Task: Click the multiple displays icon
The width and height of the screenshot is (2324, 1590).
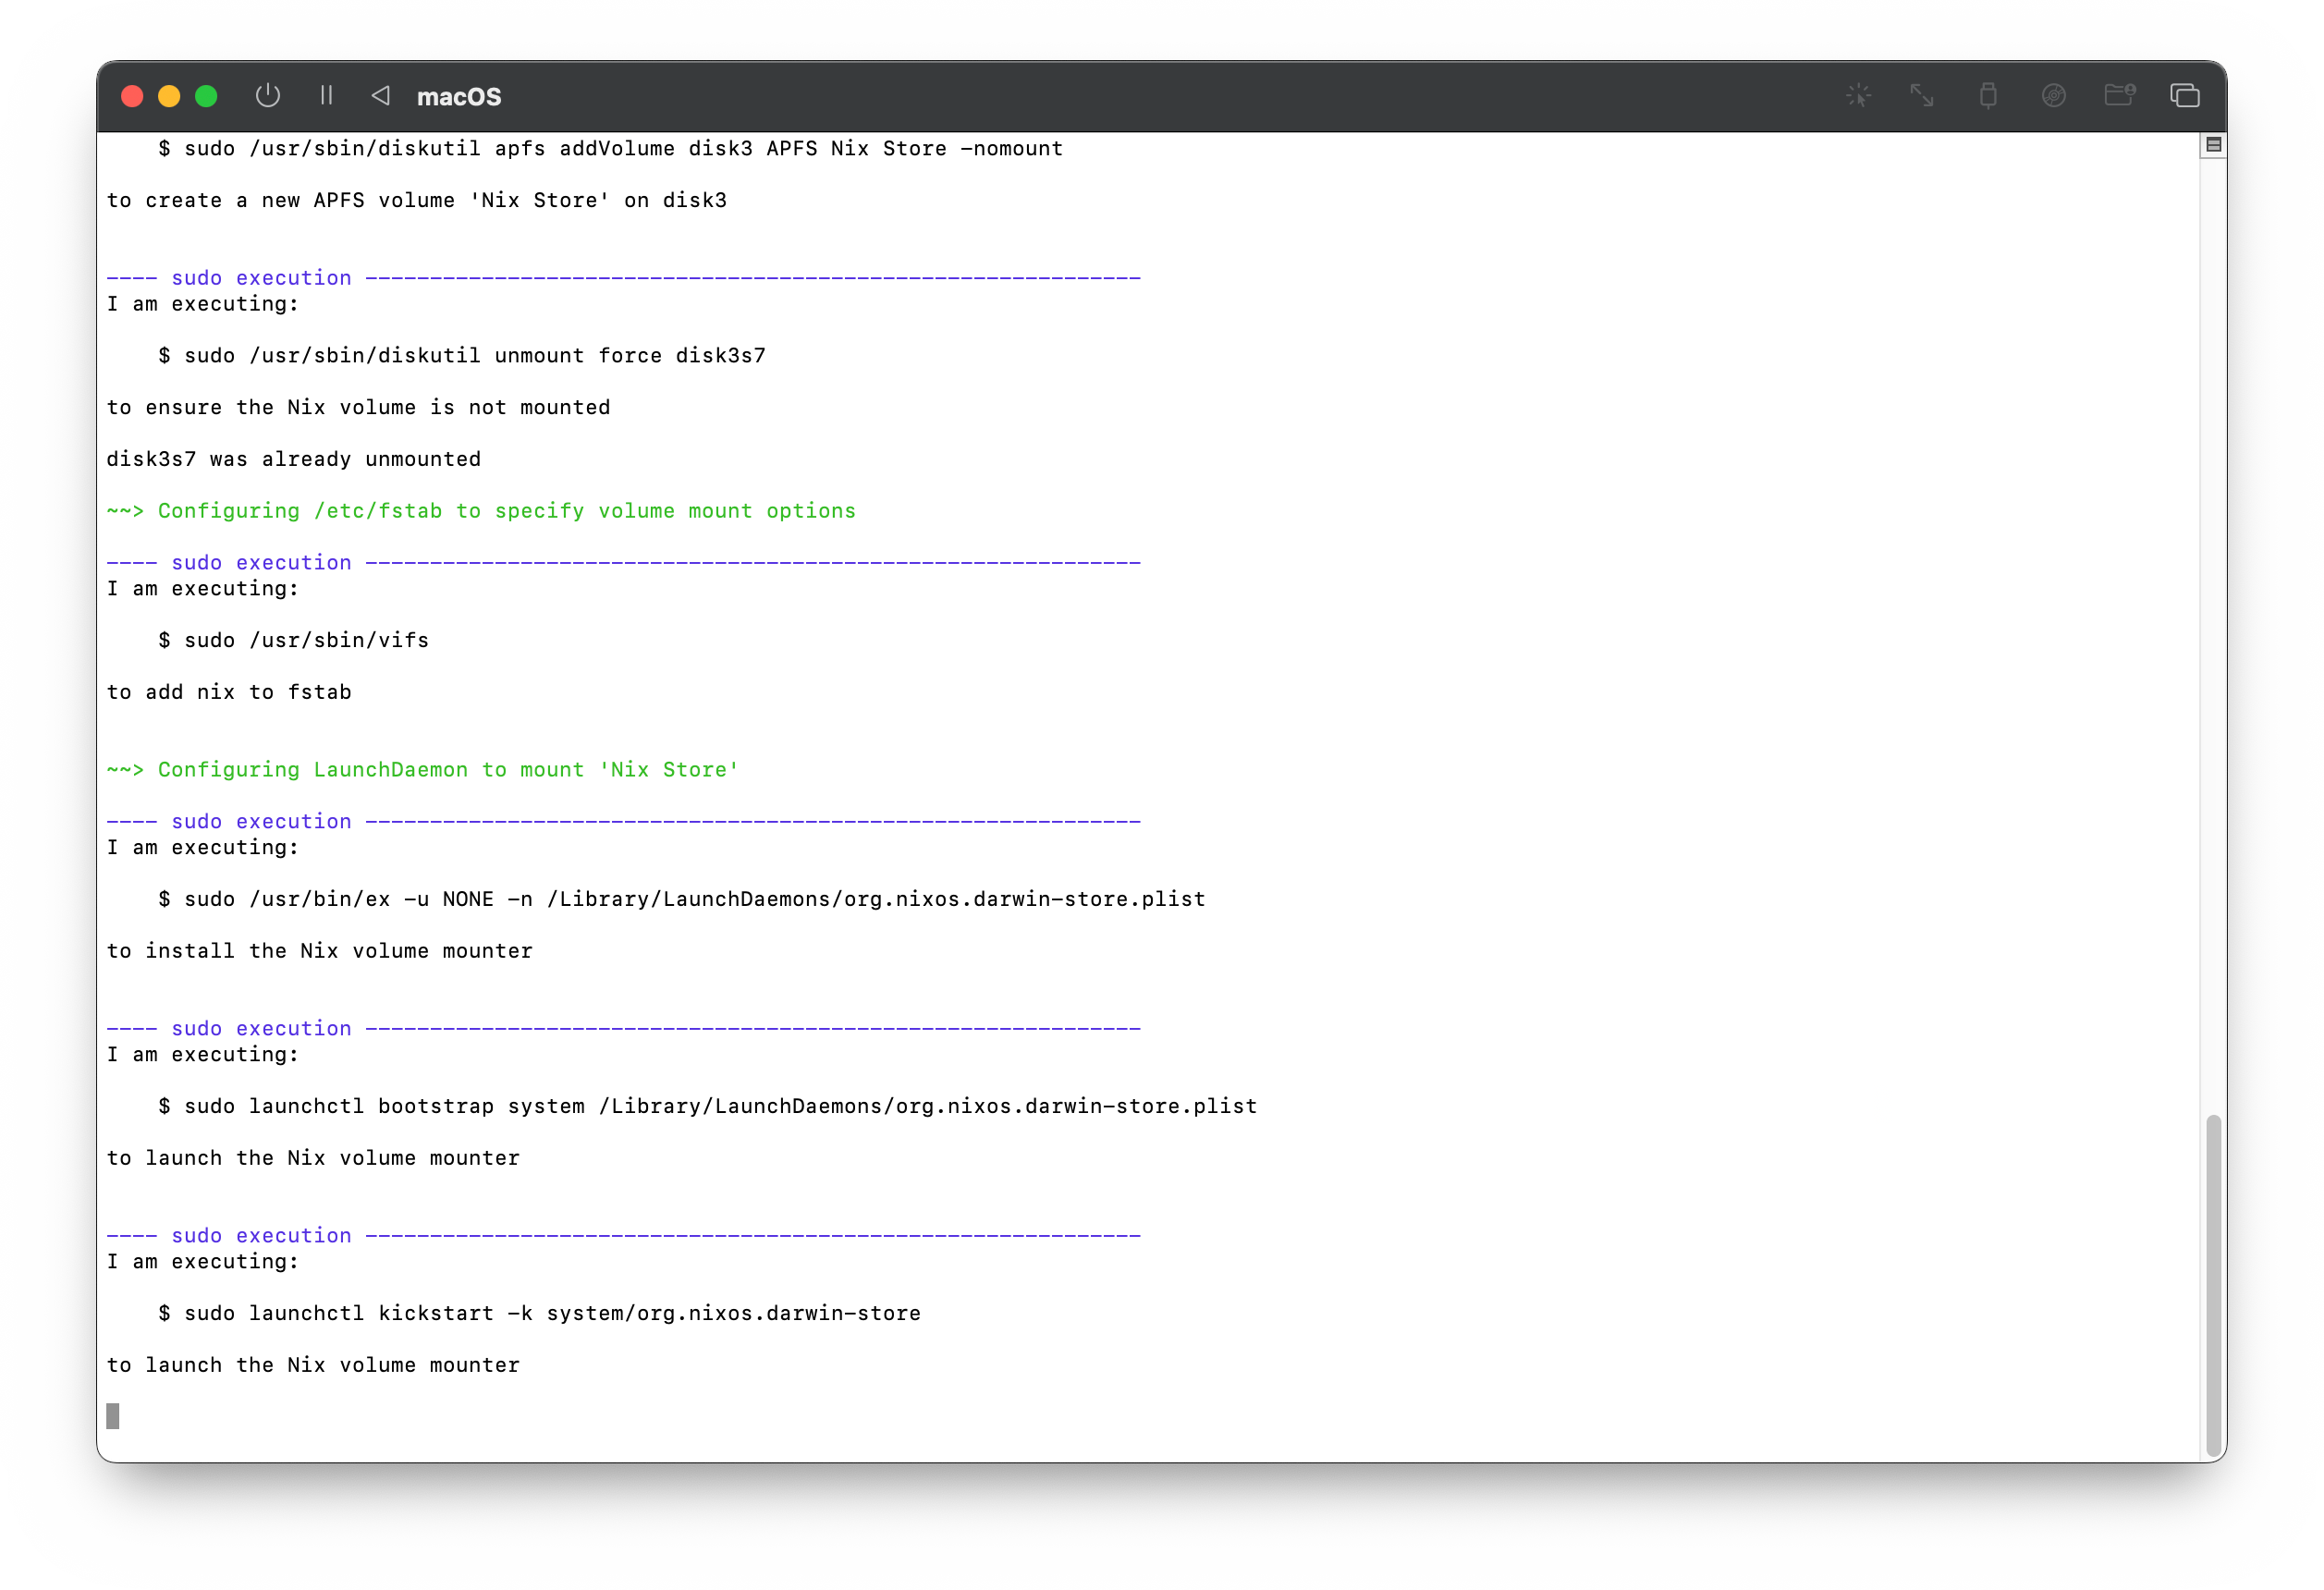Action: click(x=2185, y=96)
